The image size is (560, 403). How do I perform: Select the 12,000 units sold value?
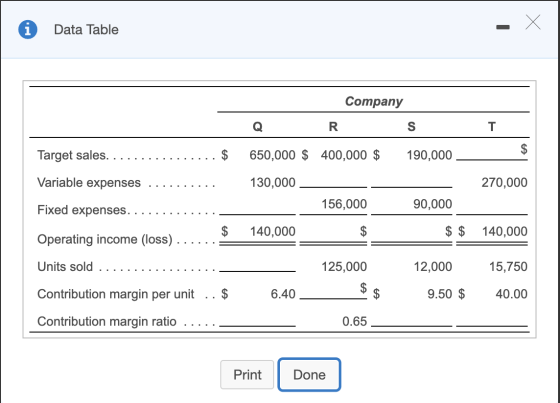(x=433, y=267)
